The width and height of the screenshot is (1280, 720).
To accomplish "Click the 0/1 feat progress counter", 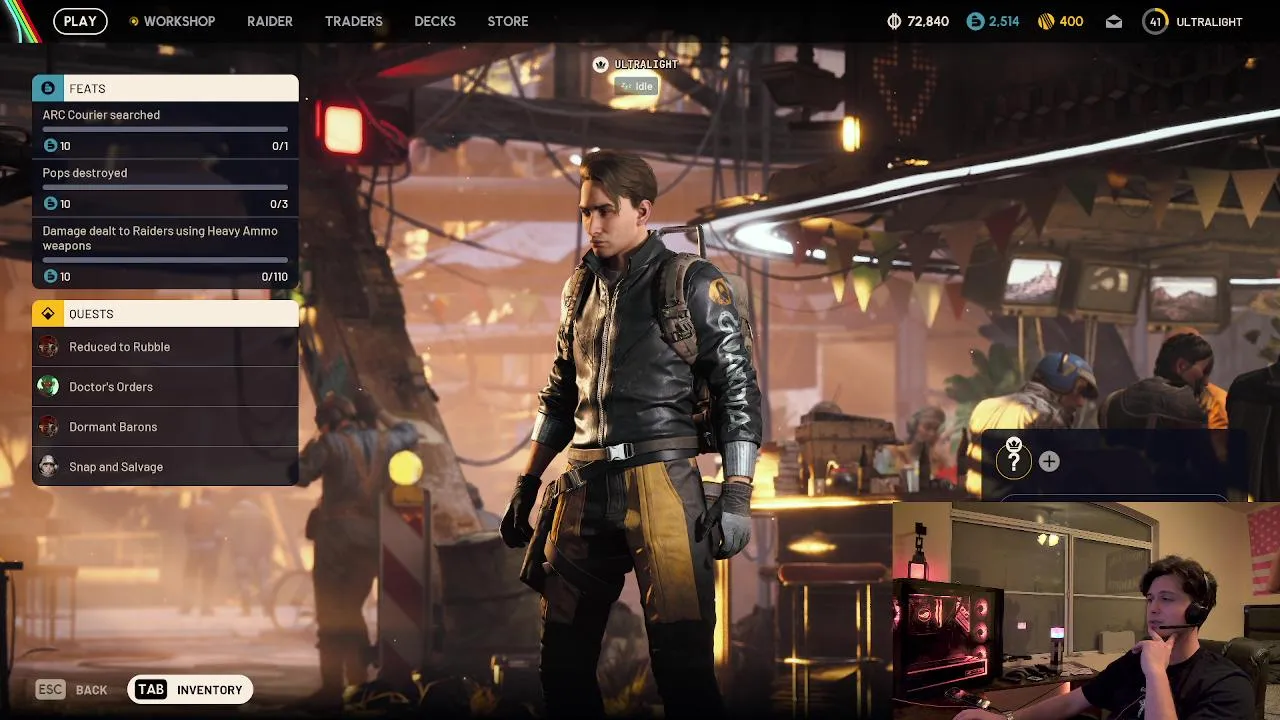I will 280,146.
